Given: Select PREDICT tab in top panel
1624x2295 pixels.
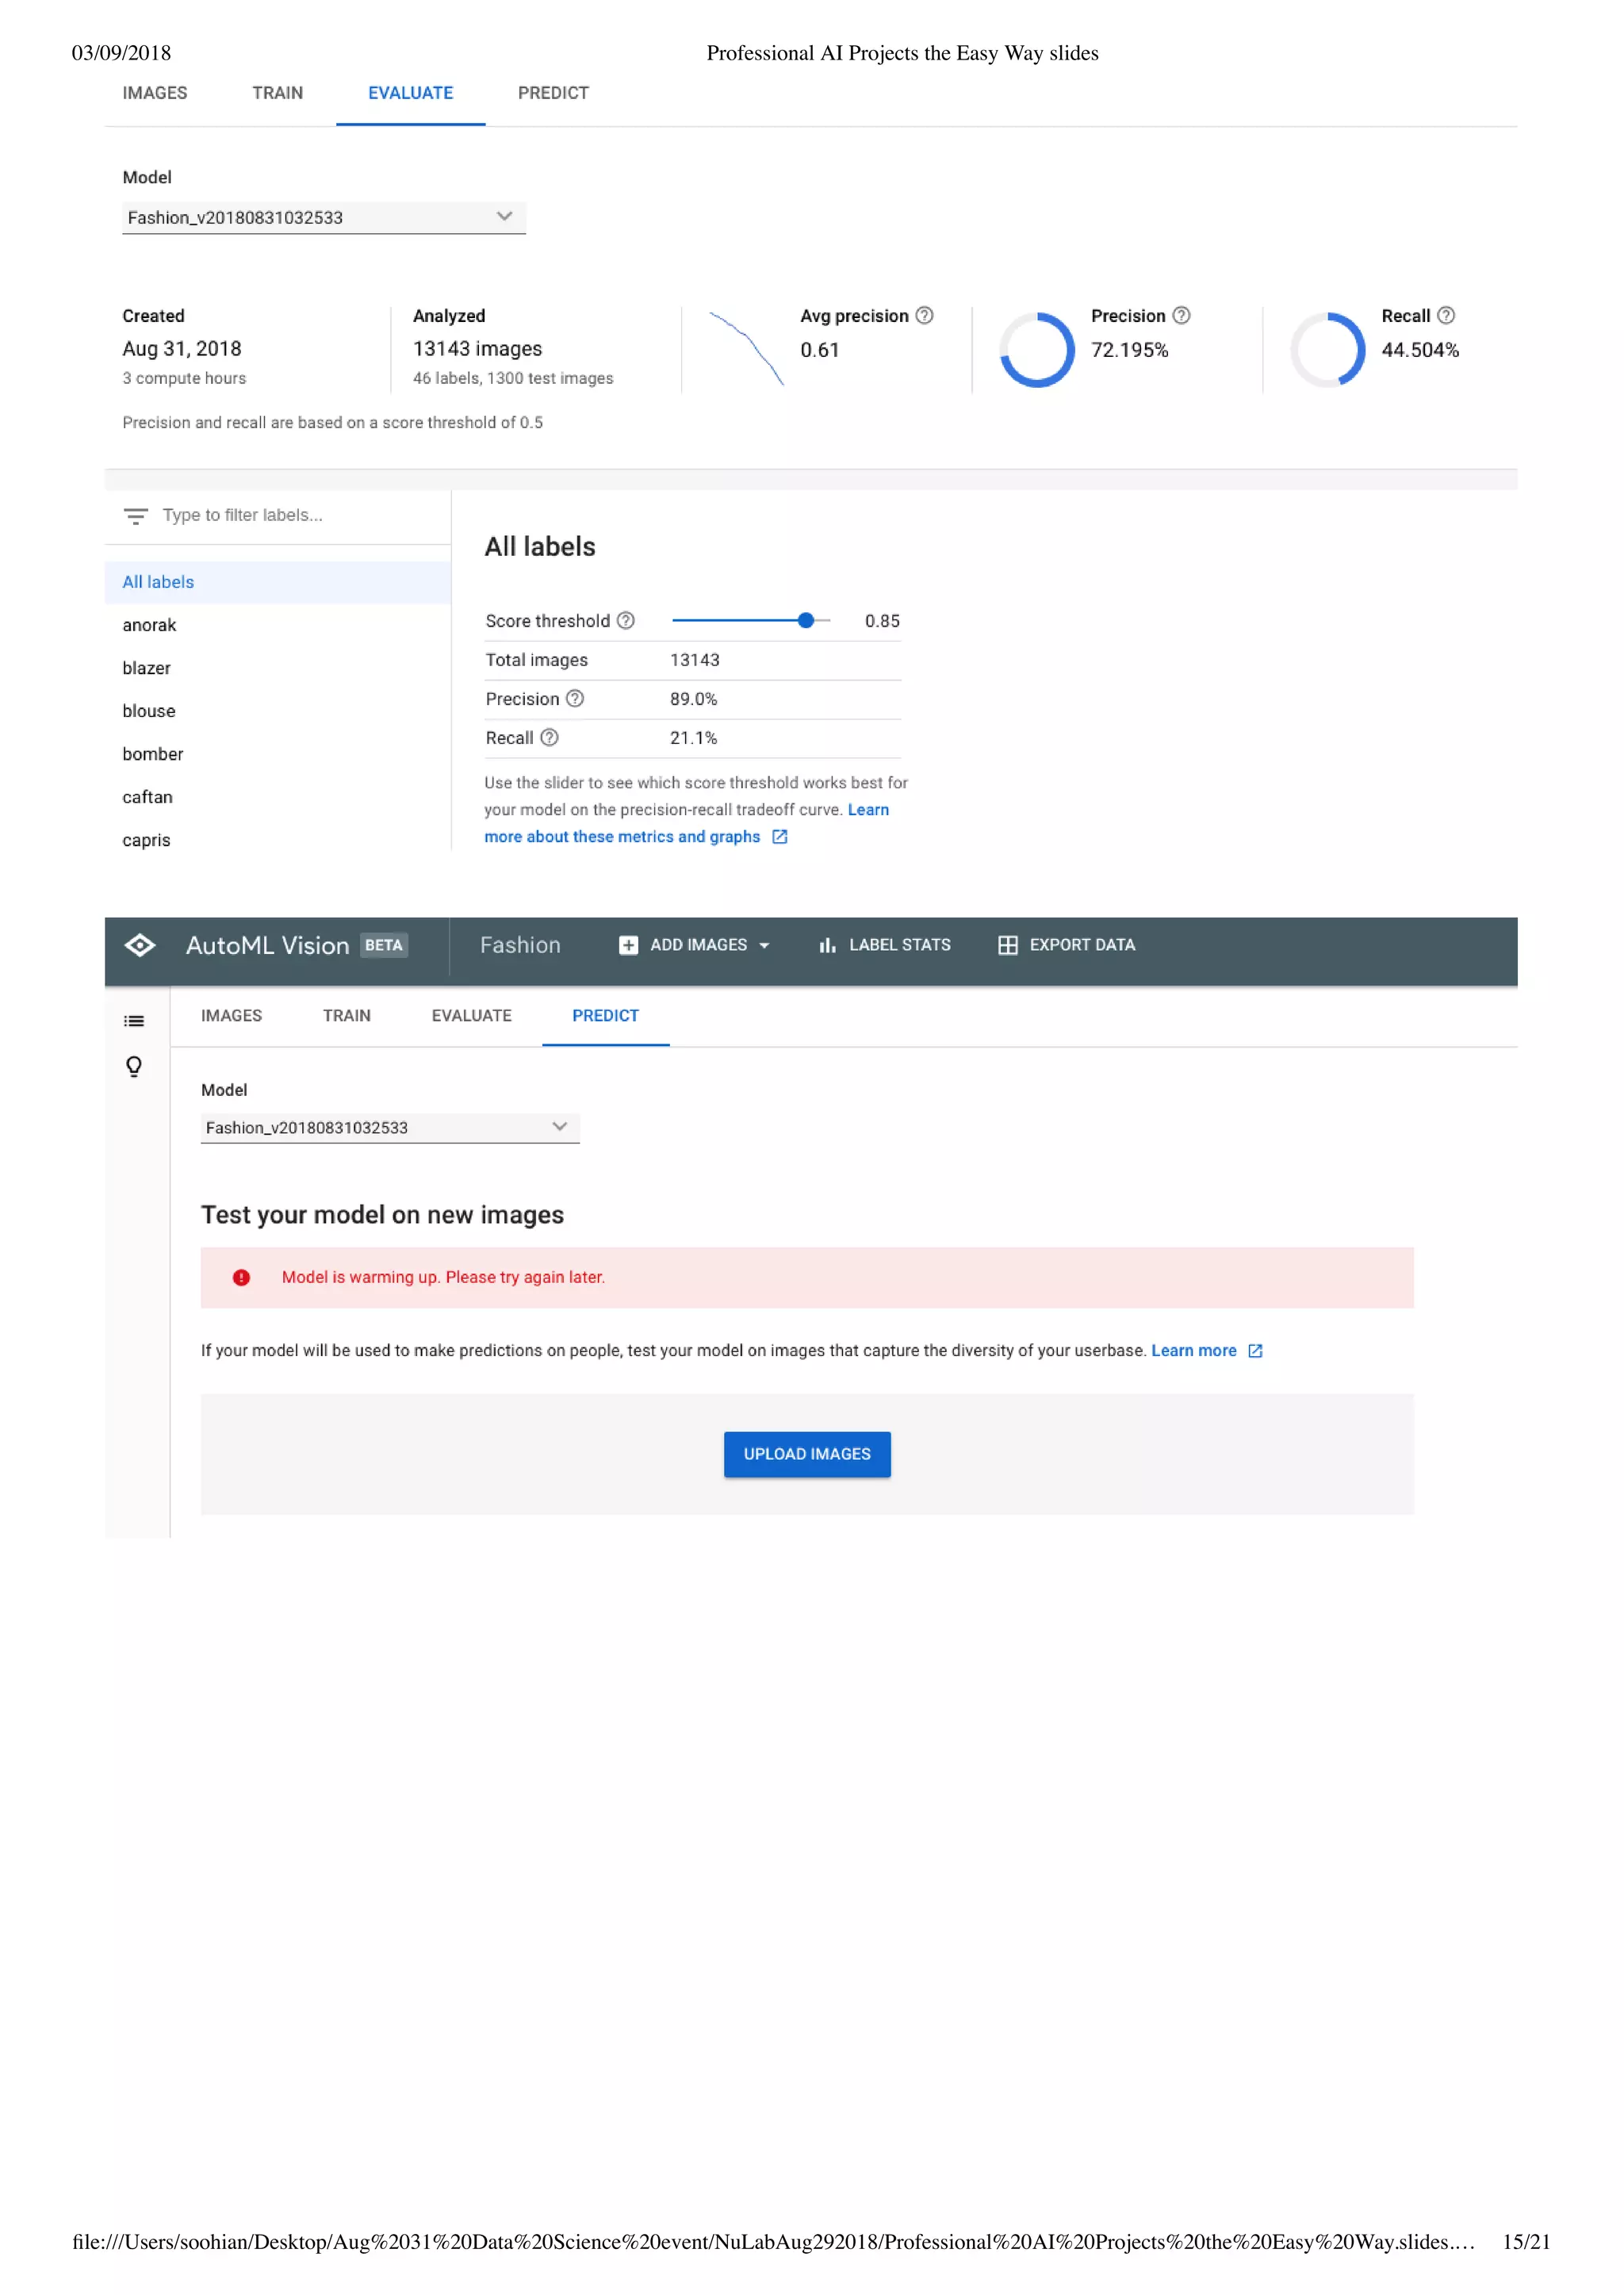Looking at the screenshot, I should coord(553,93).
